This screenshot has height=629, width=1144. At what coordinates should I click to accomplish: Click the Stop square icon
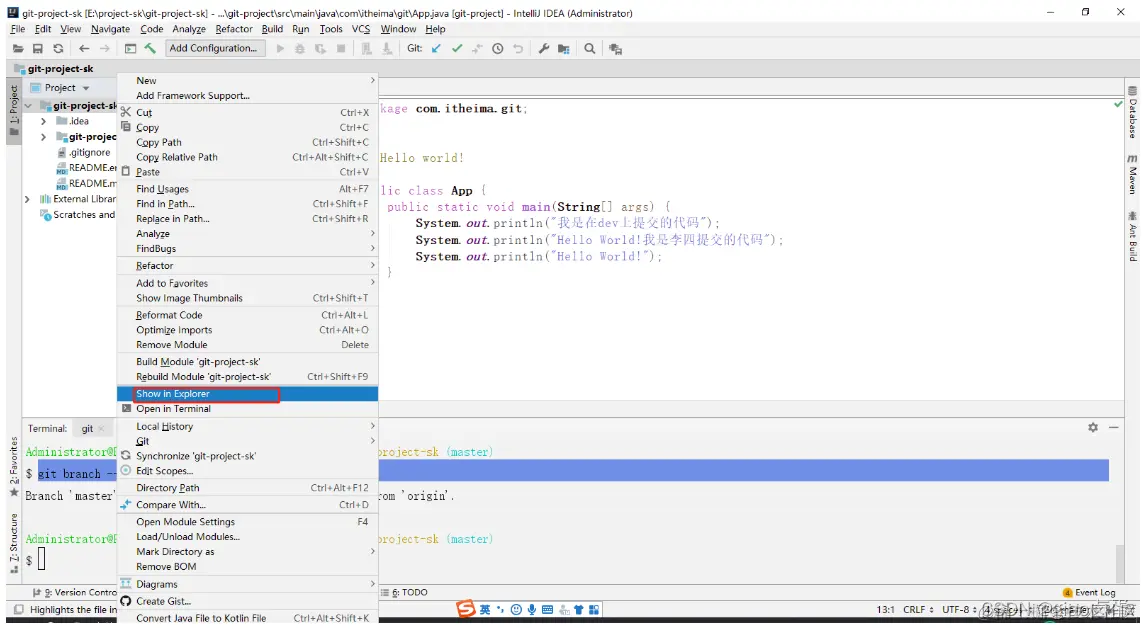tap(341, 49)
